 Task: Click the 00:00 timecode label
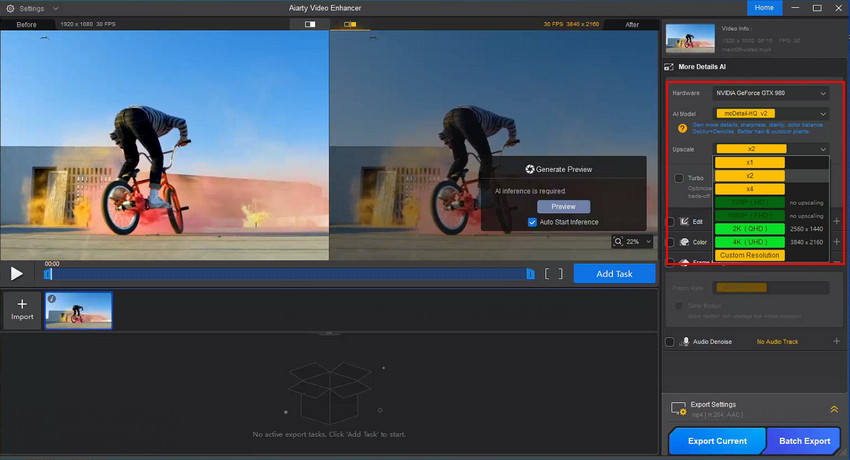point(52,264)
